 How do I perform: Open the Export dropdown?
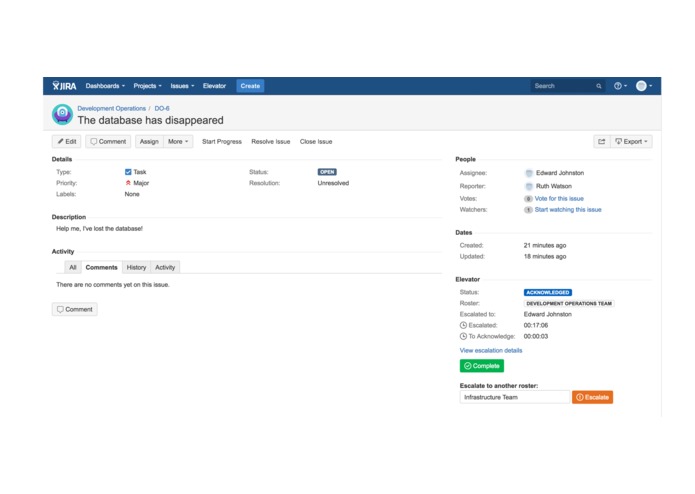[632, 141]
